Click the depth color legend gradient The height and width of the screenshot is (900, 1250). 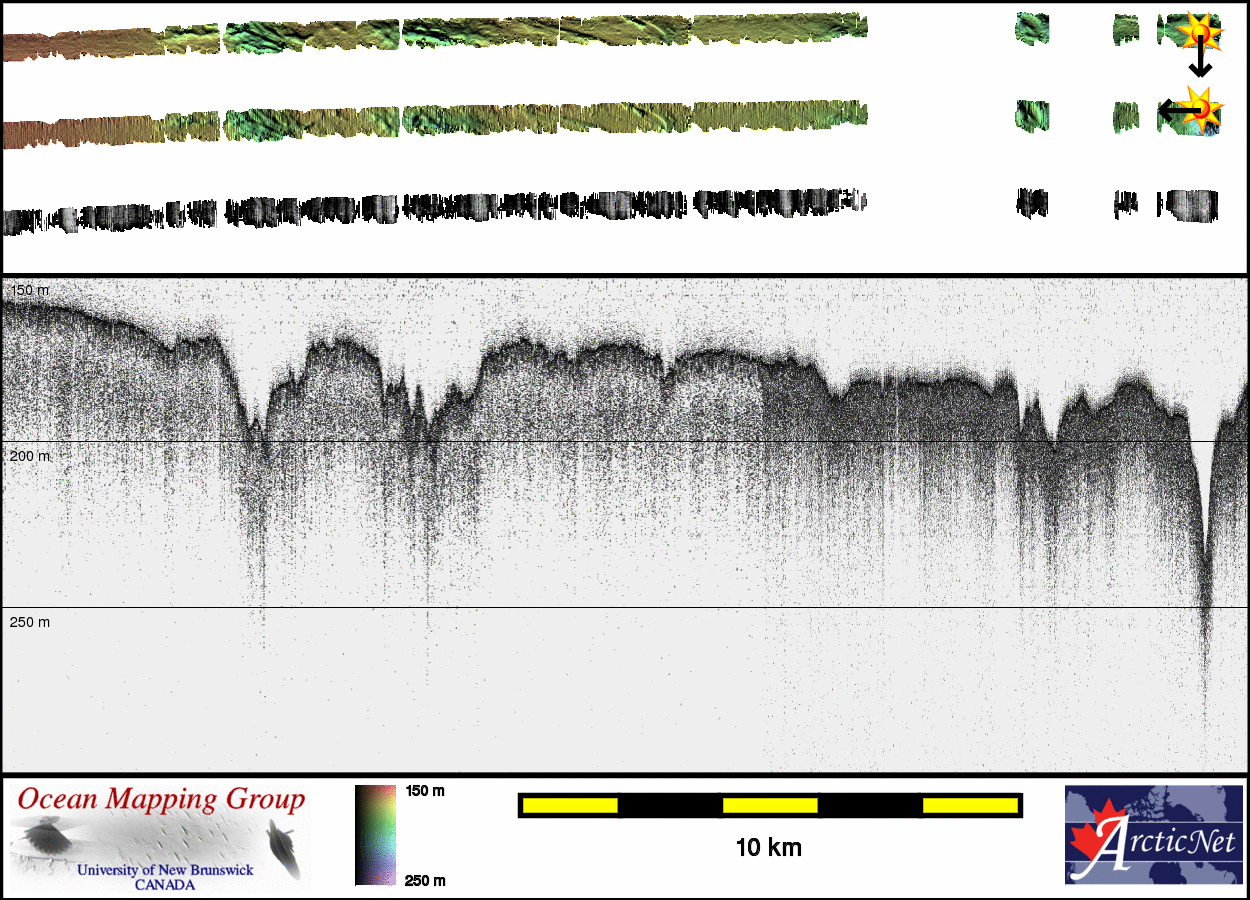tap(375, 835)
